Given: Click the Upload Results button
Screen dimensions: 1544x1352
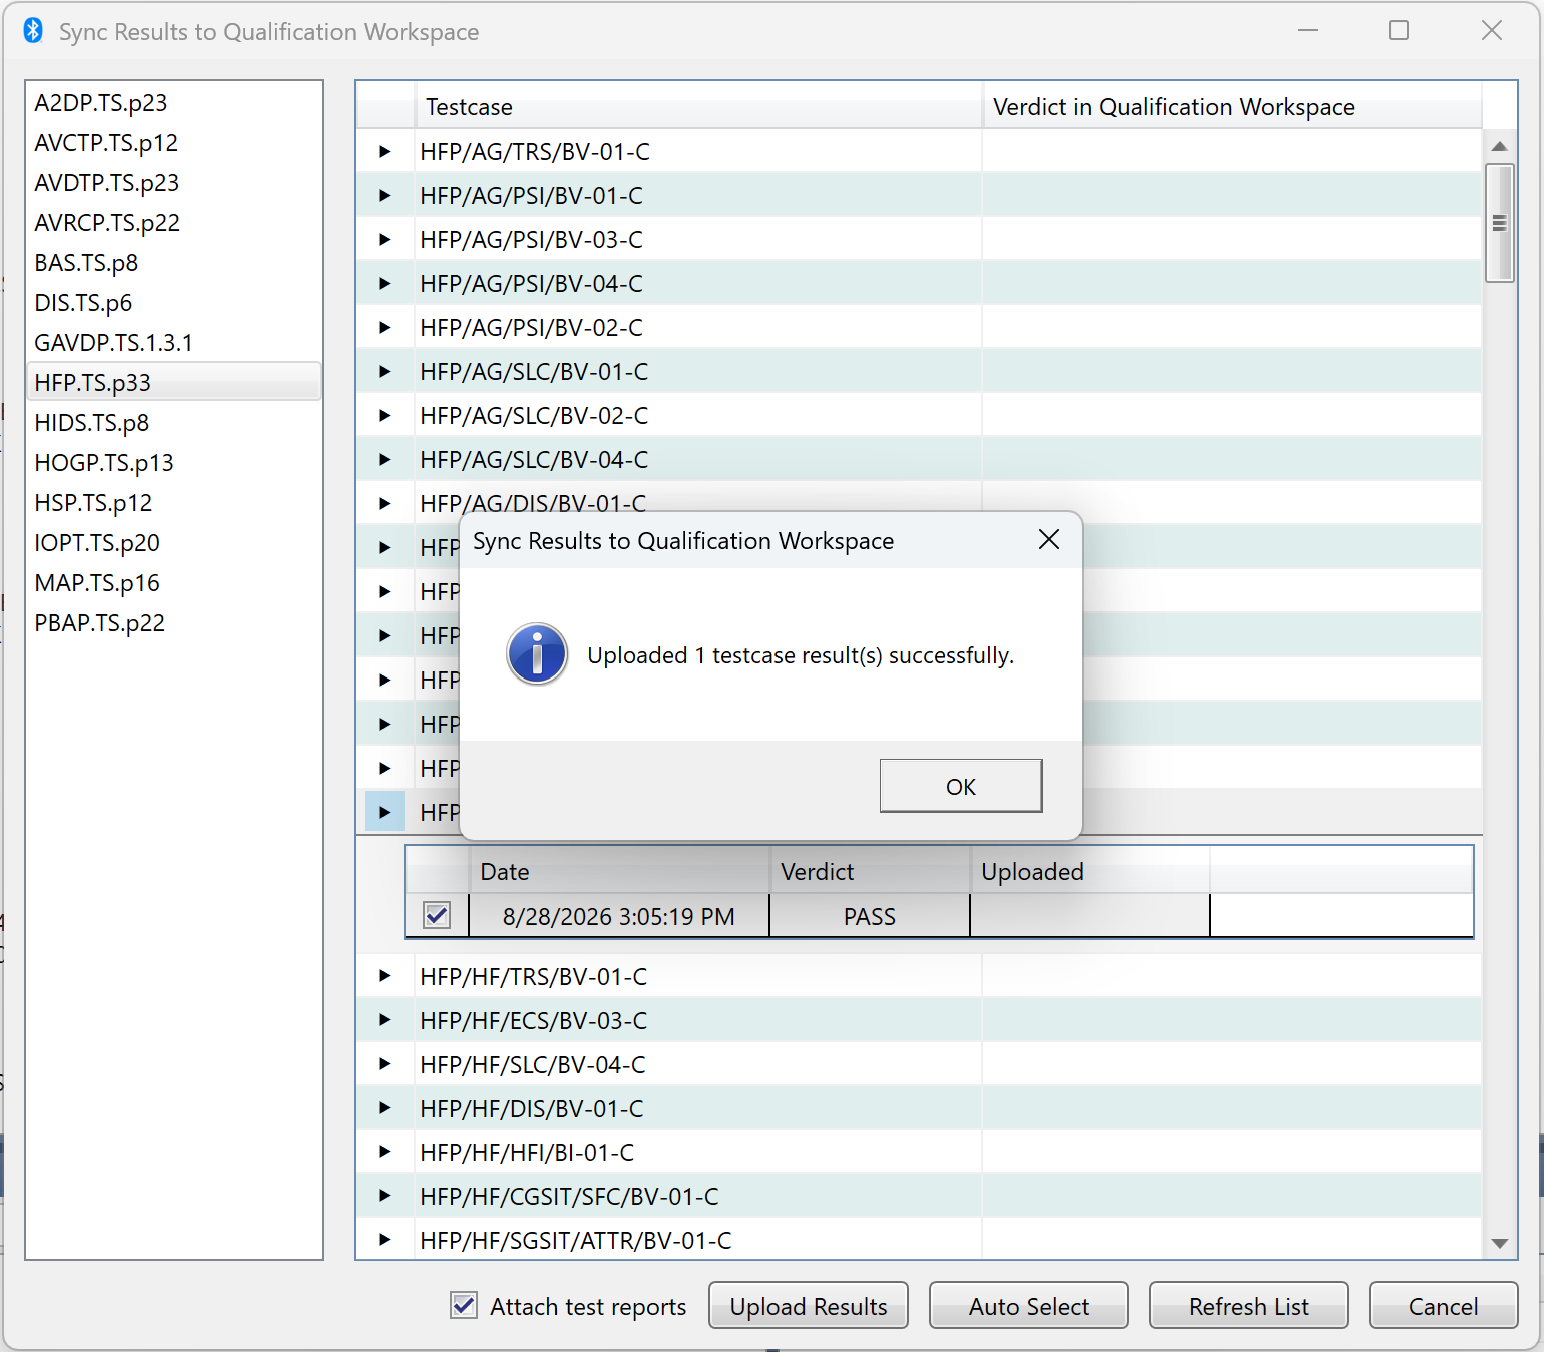Looking at the screenshot, I should (808, 1306).
